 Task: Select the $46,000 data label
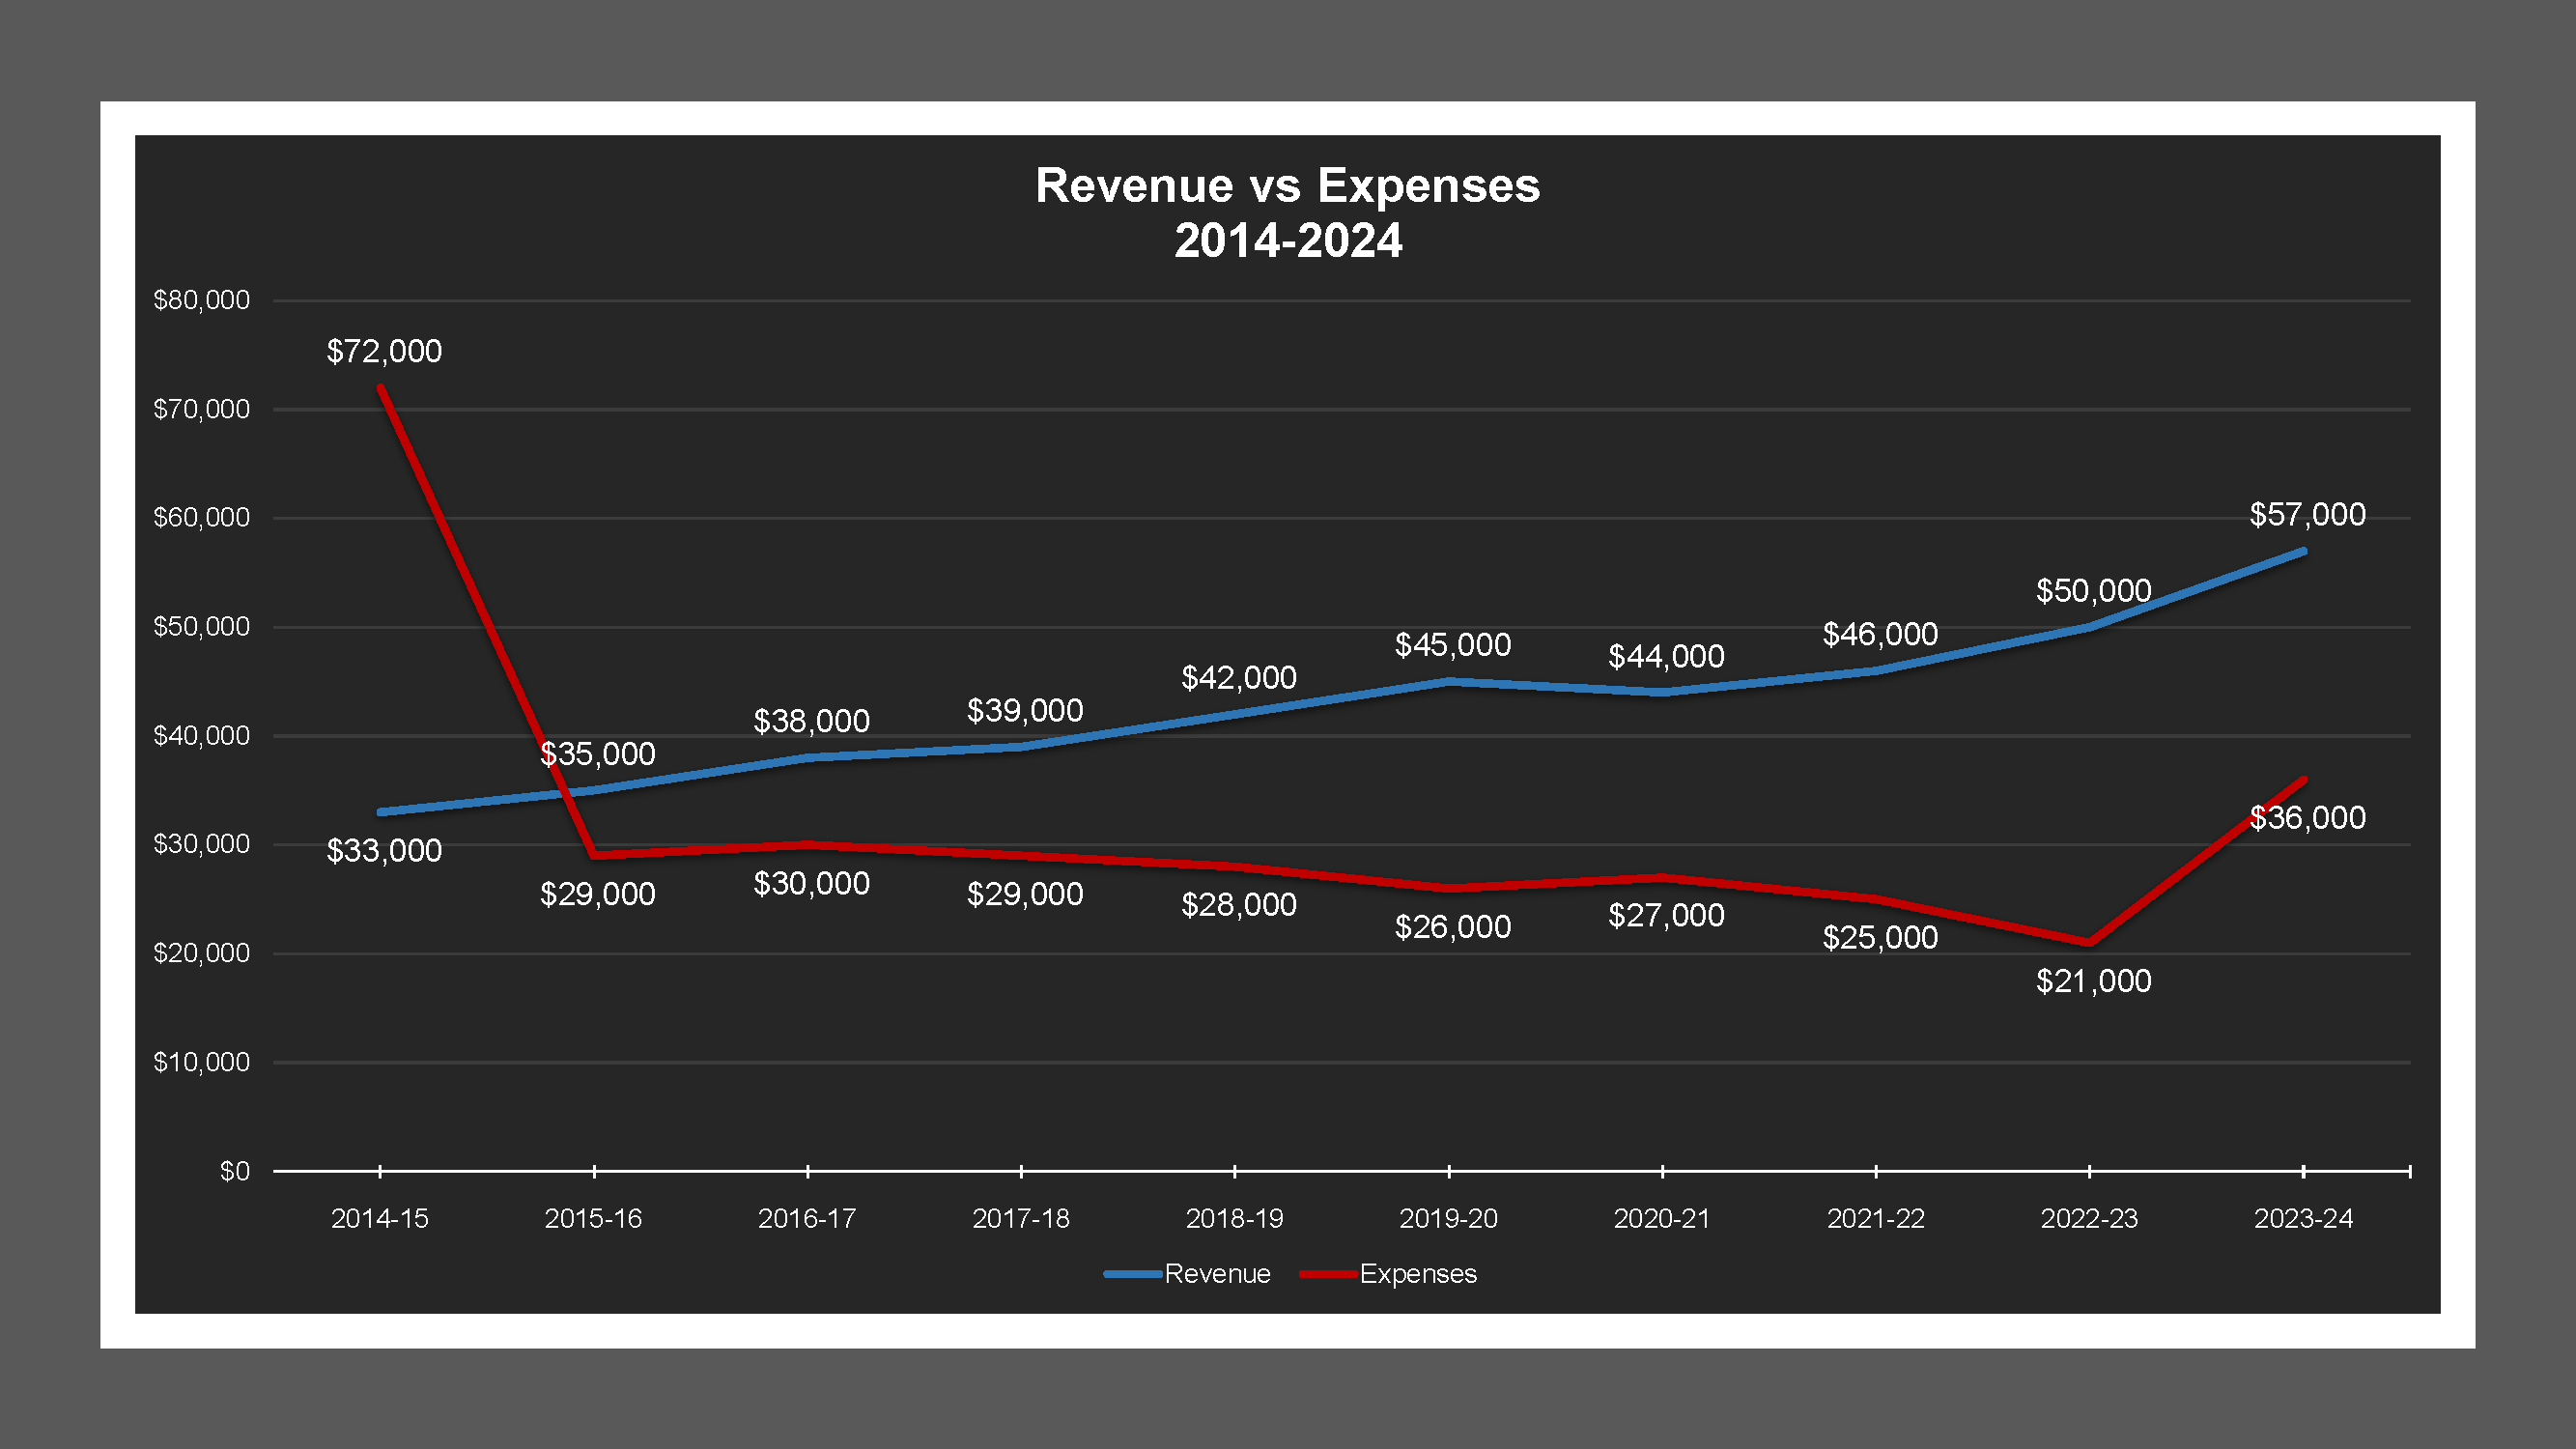(1880, 634)
